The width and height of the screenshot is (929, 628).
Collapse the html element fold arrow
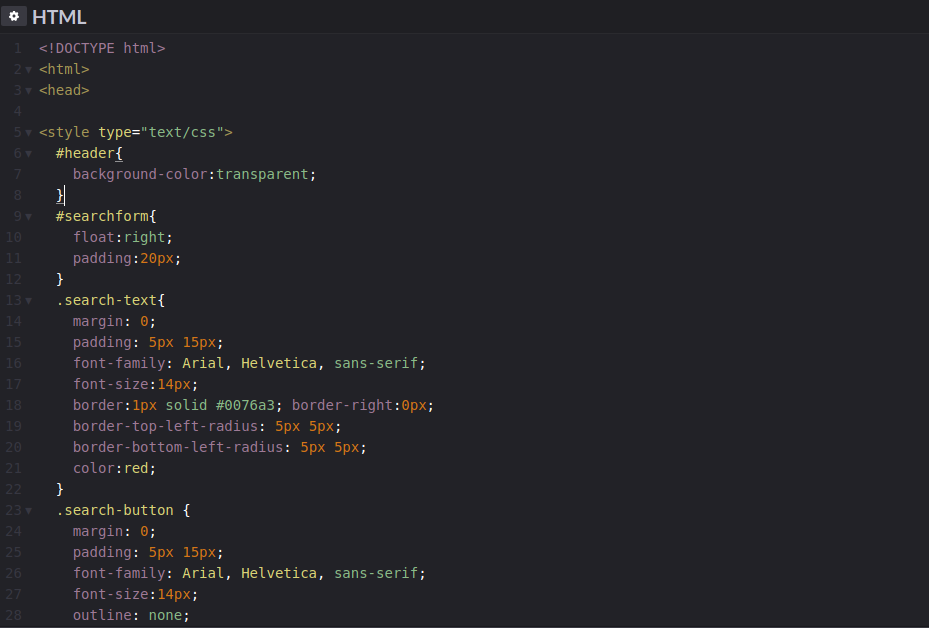pos(27,68)
